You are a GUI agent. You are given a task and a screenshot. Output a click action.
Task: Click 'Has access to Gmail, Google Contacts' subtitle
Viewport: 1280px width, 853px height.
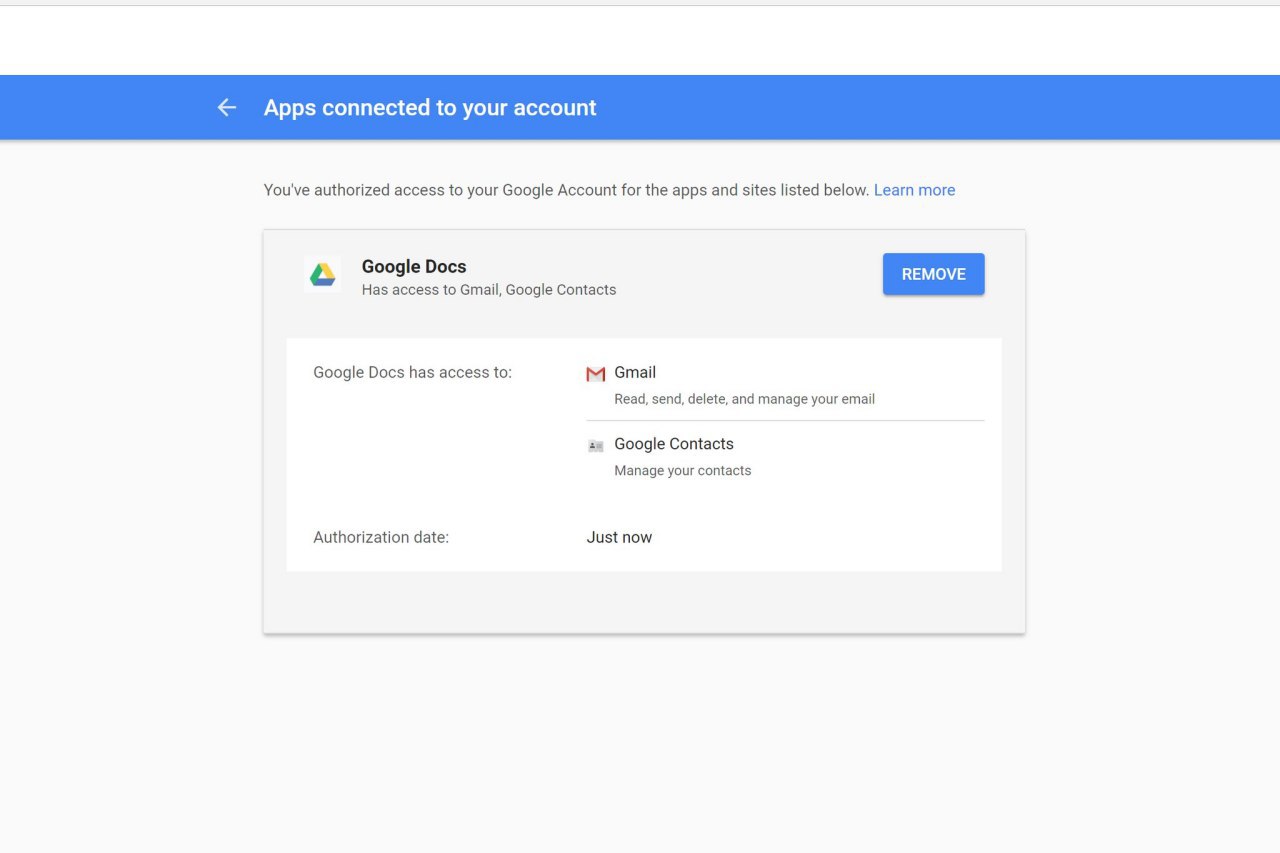pyautogui.click(x=489, y=290)
